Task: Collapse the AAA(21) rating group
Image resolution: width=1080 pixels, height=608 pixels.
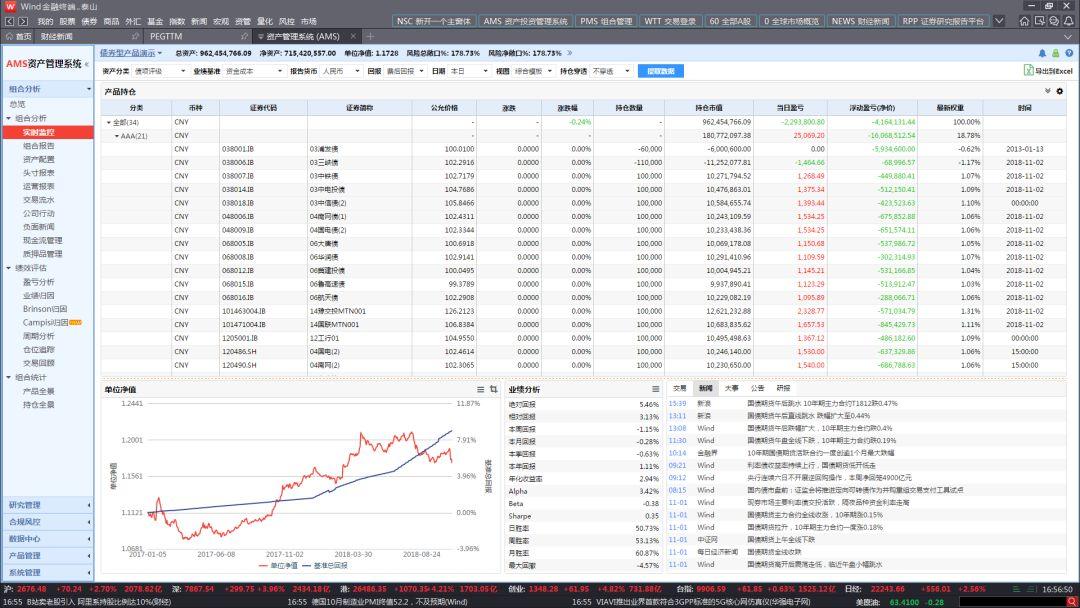Action: pos(116,135)
